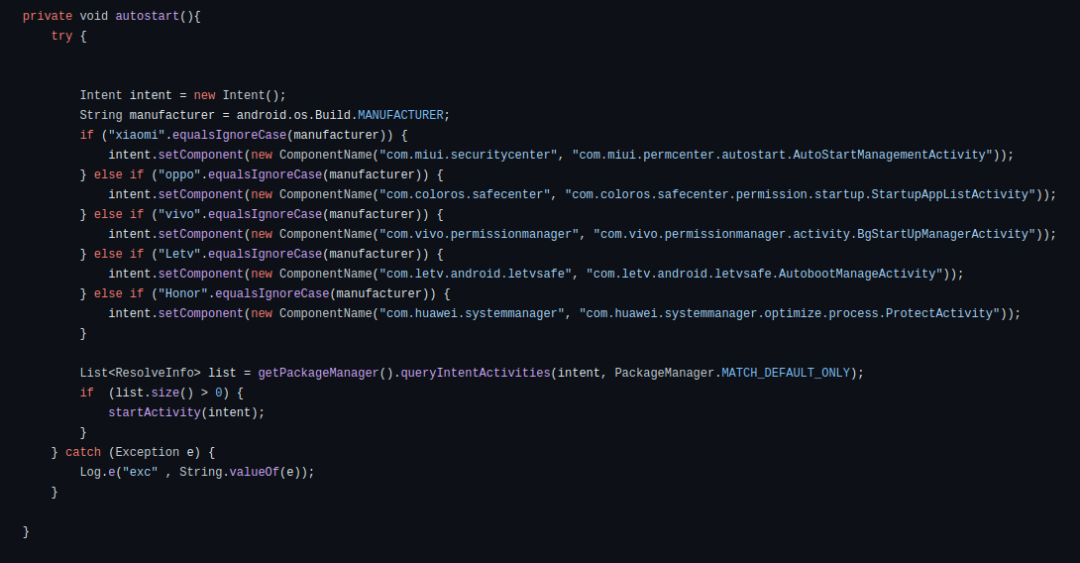This screenshot has height=563, width=1080.
Task: Click "MANUFACTURER" constant in String manufacturer line
Action: click(400, 115)
